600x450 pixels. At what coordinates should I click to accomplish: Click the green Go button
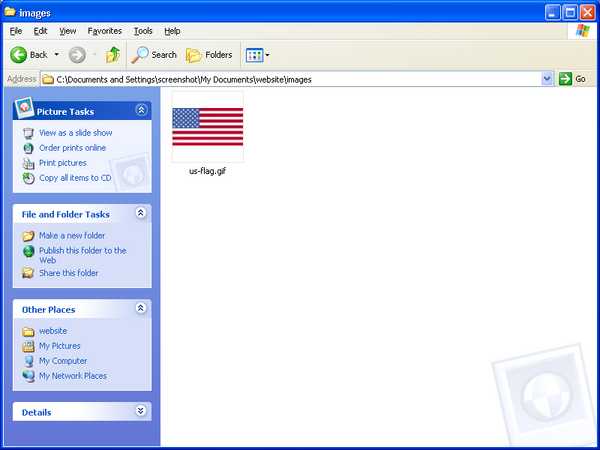pyautogui.click(x=572, y=79)
